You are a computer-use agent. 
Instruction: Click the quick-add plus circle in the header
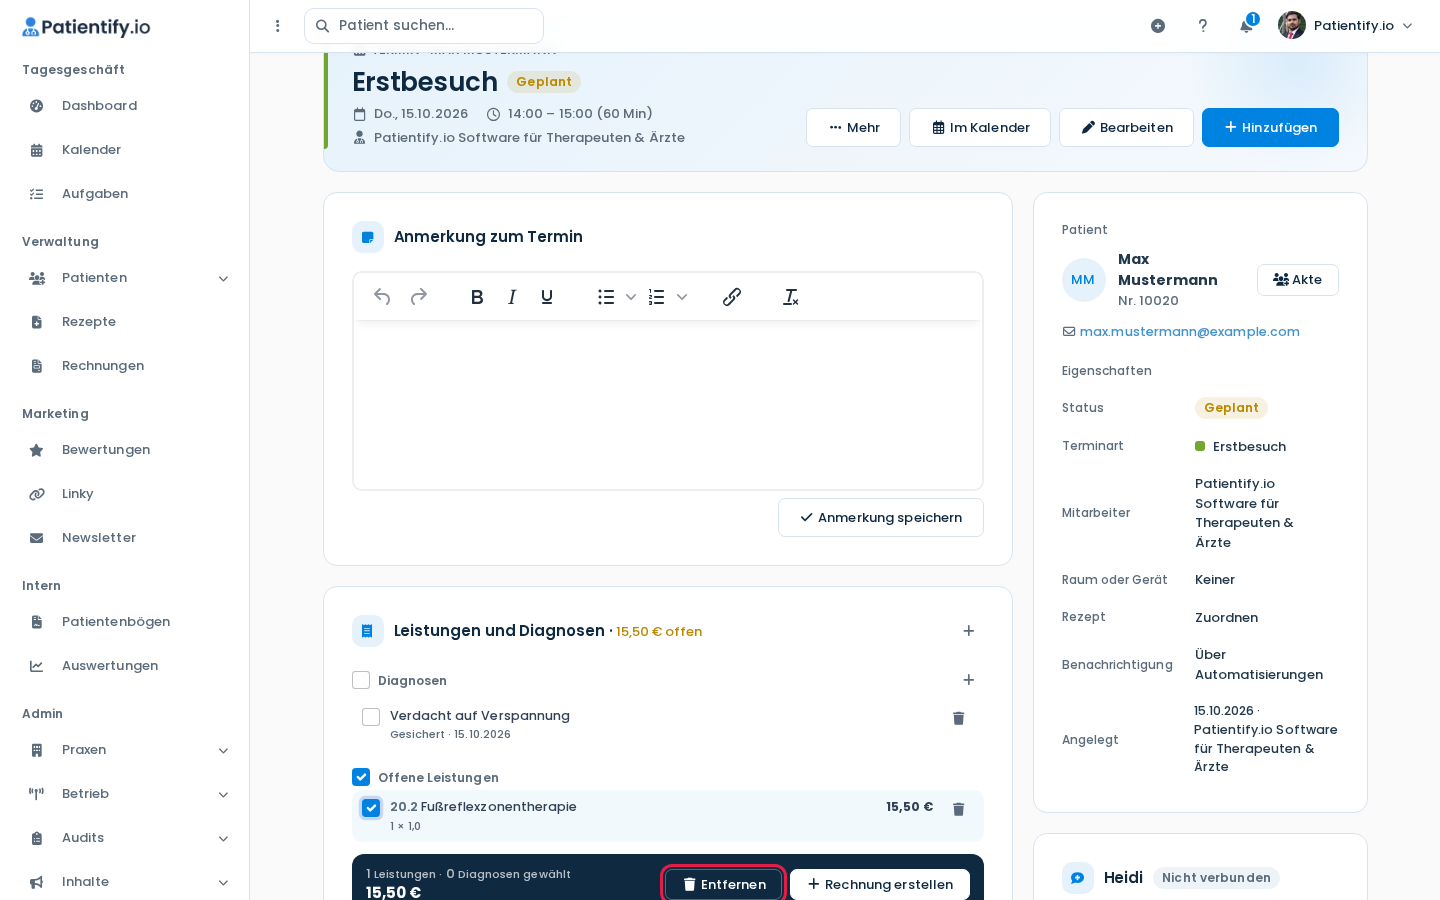click(1158, 26)
